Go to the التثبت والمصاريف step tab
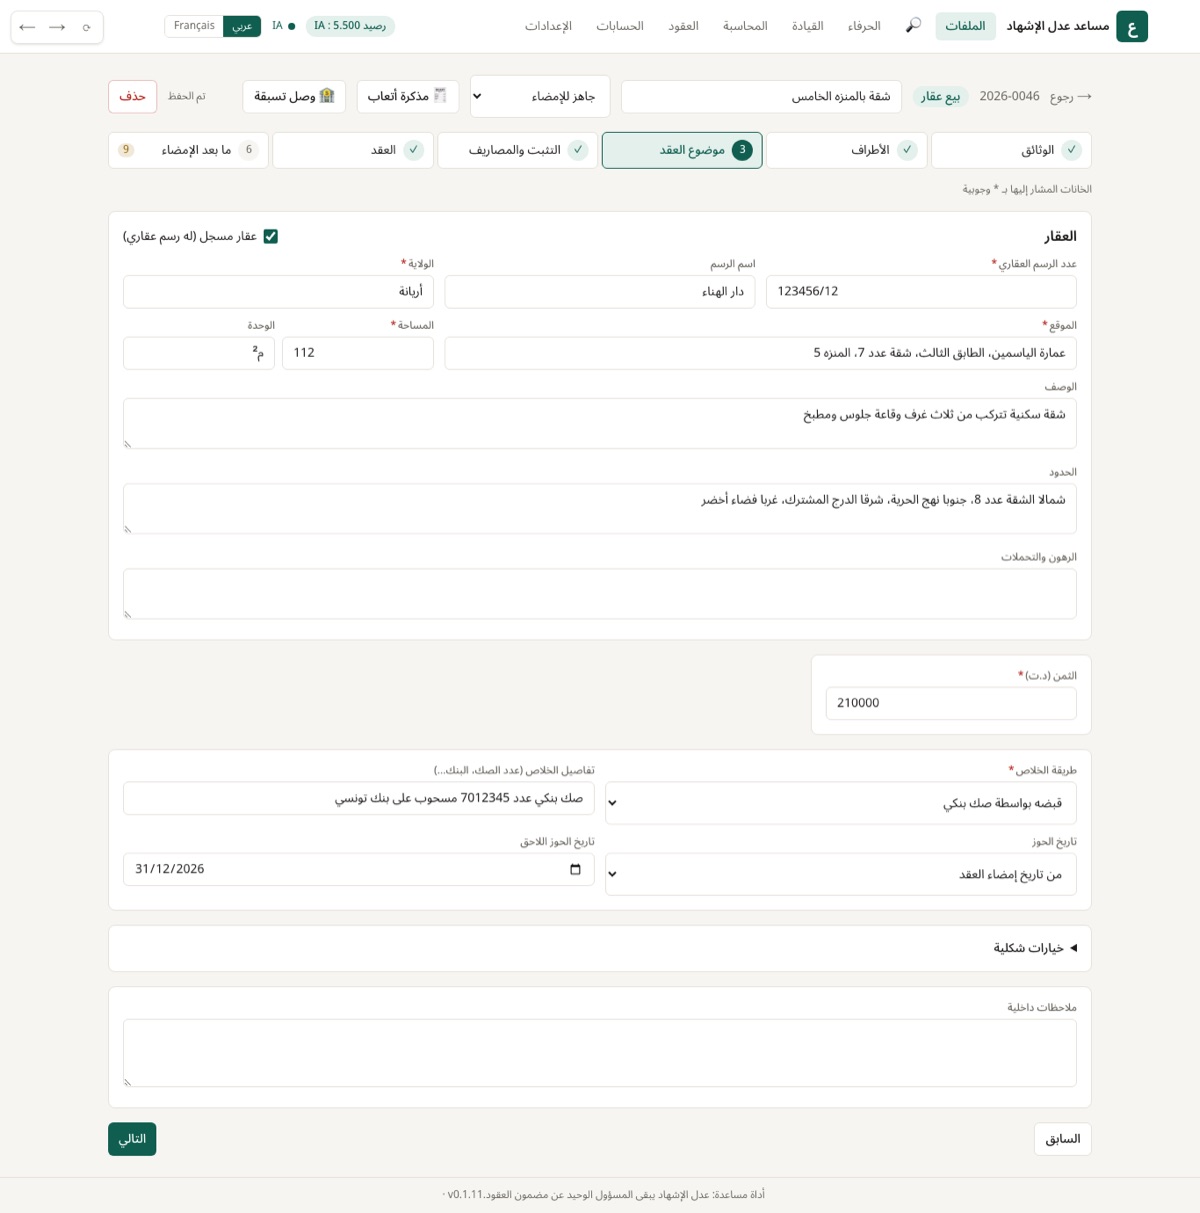This screenshot has width=1200, height=1213. click(517, 150)
